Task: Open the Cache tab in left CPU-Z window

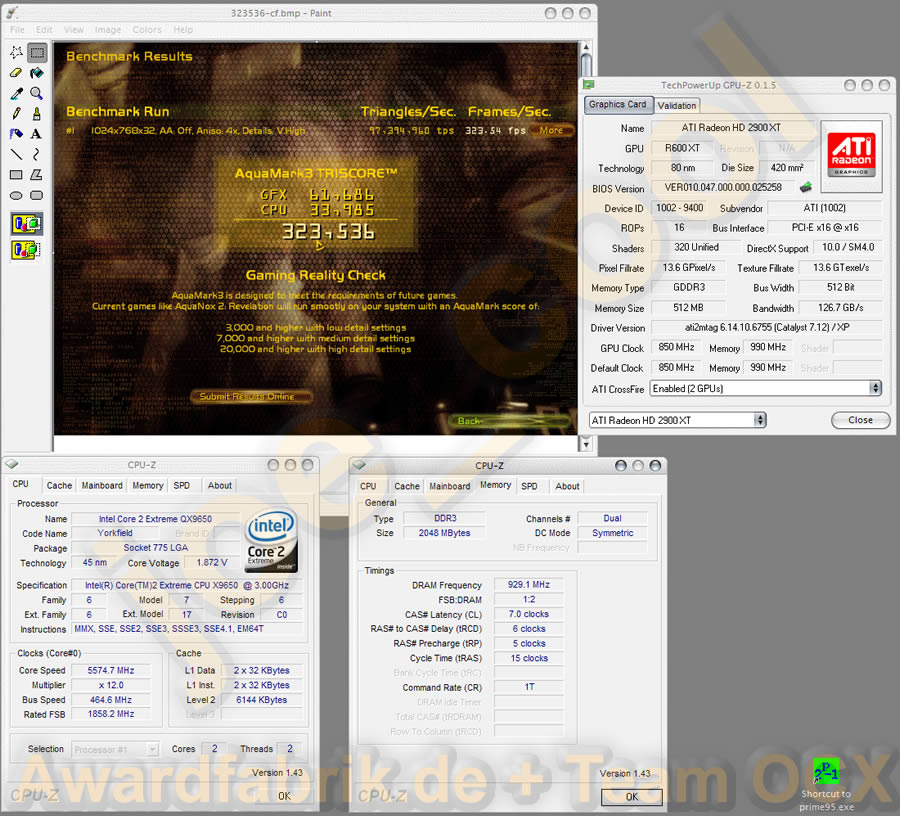Action: click(59, 485)
